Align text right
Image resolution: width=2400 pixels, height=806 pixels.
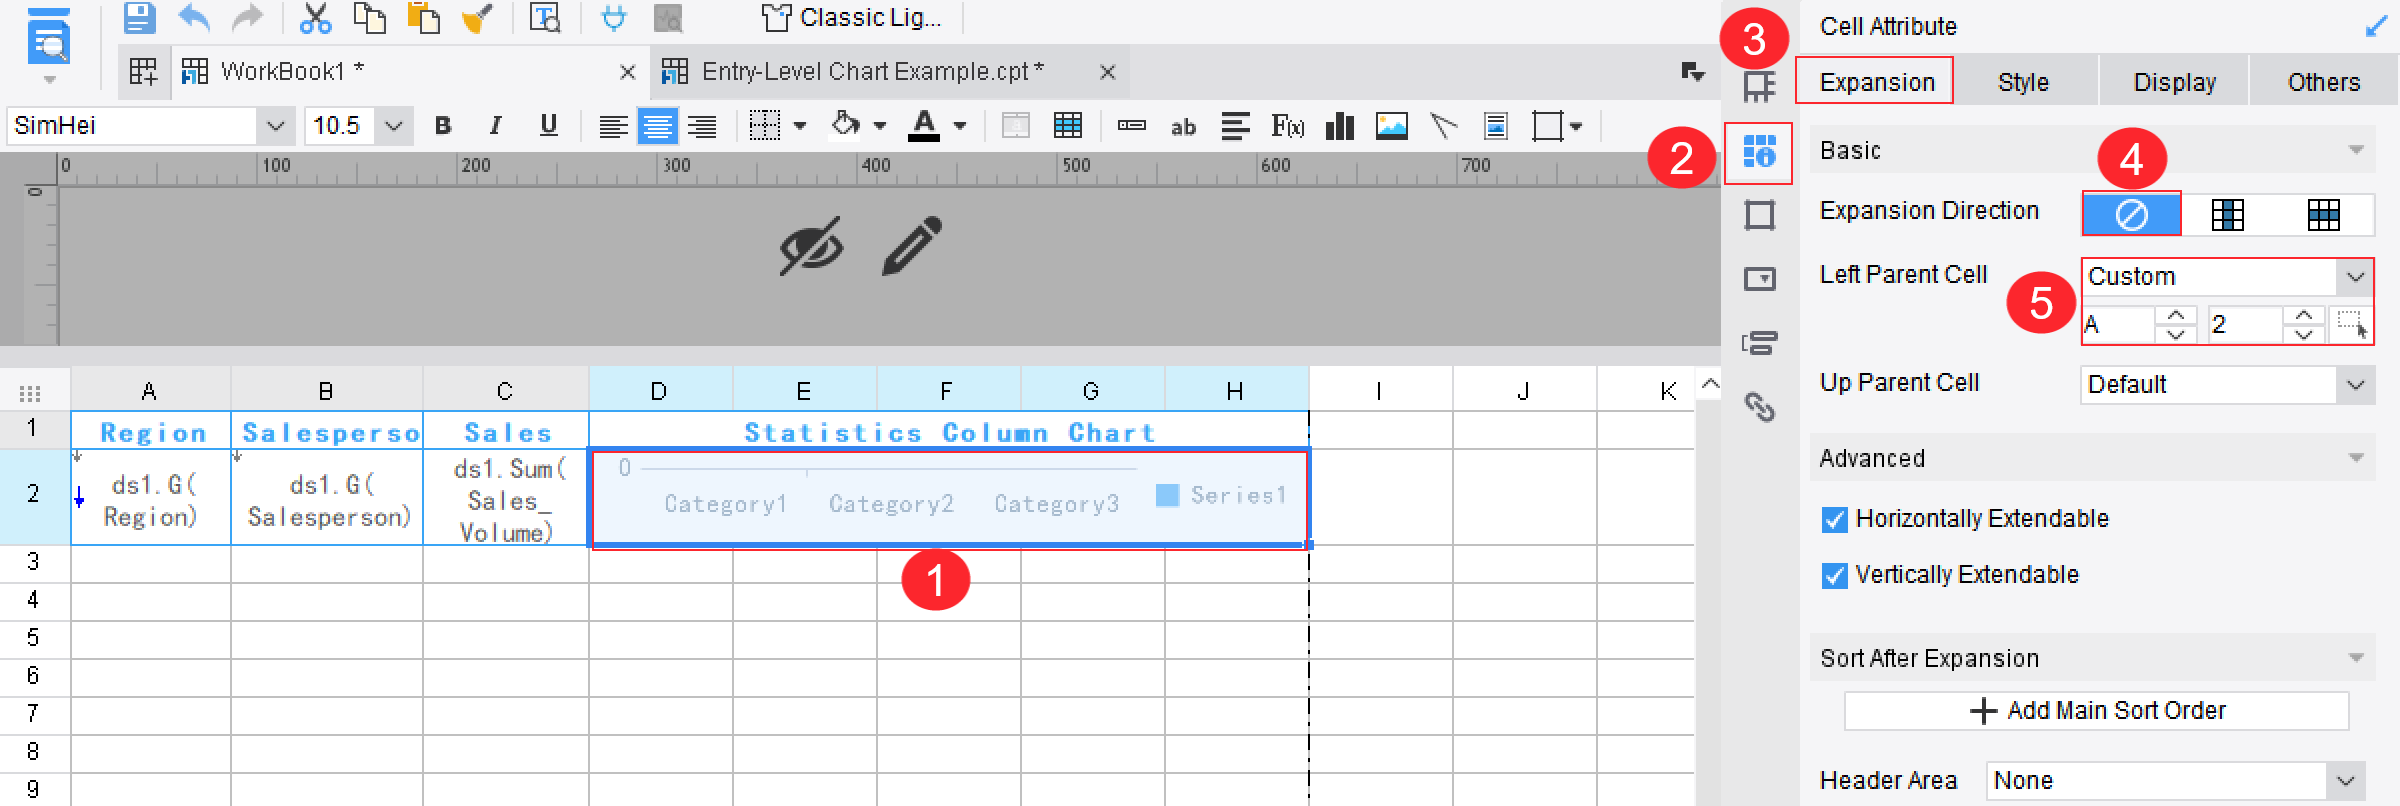coord(703,126)
